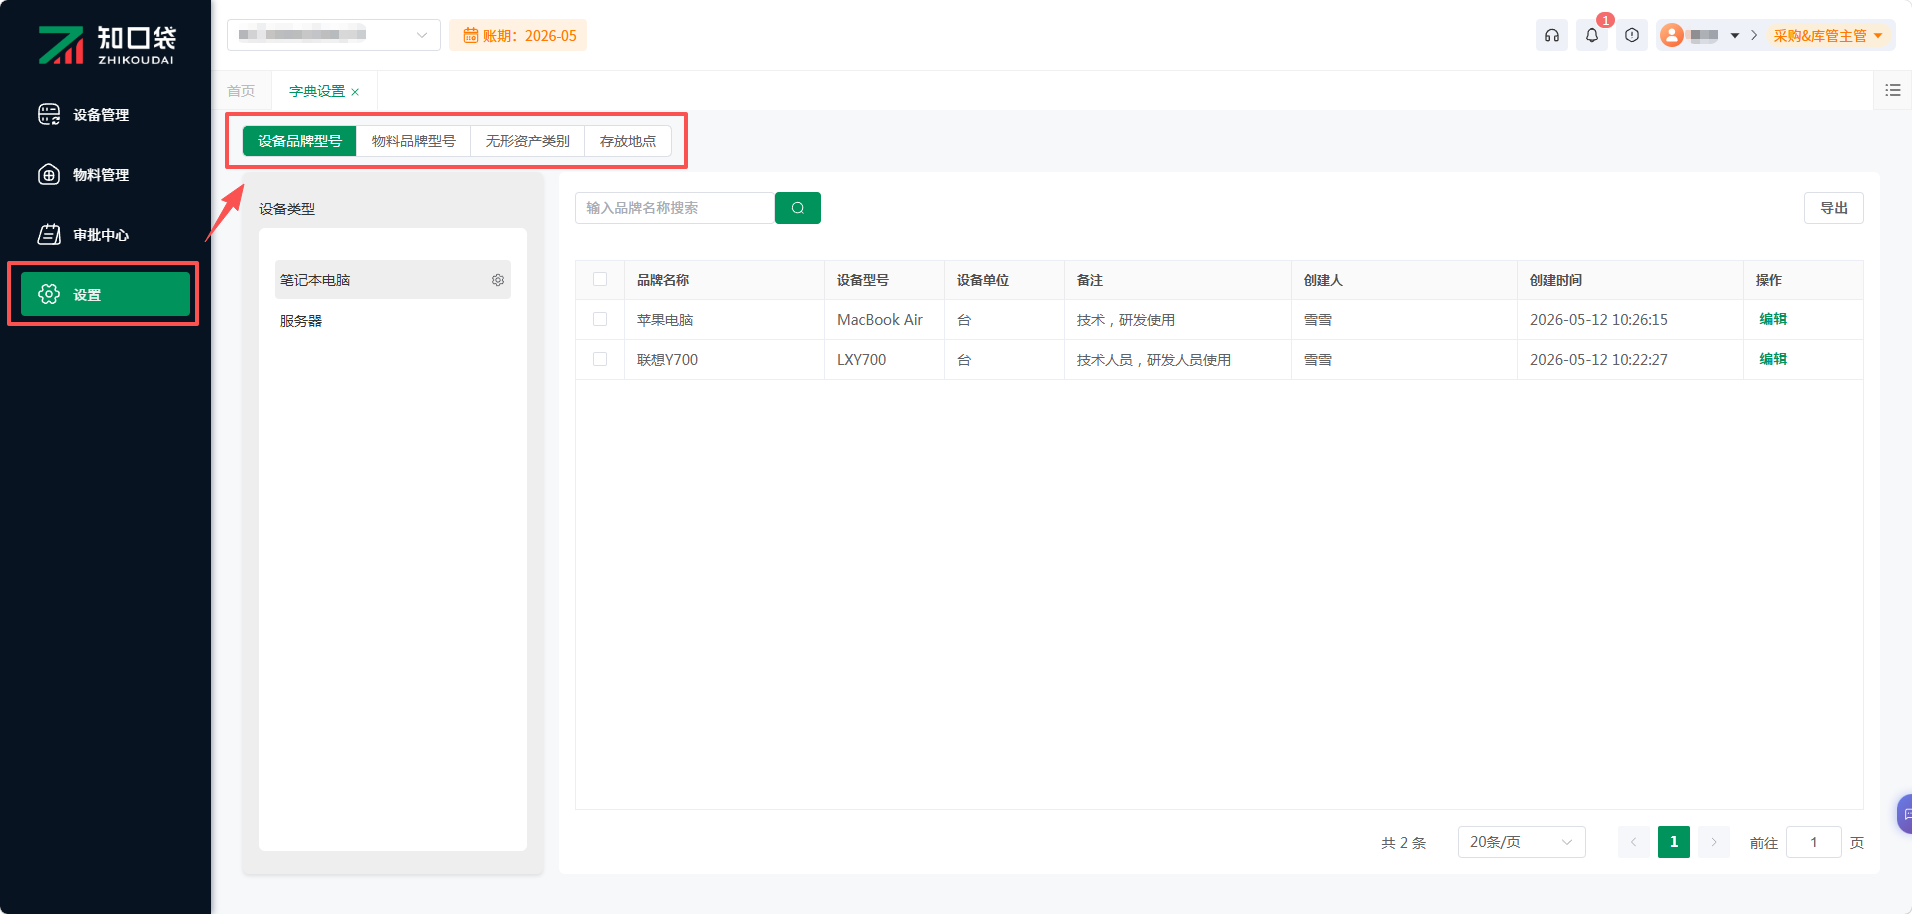The image size is (1912, 914).
Task: Expand the user account dropdown arrow
Action: 1735,36
